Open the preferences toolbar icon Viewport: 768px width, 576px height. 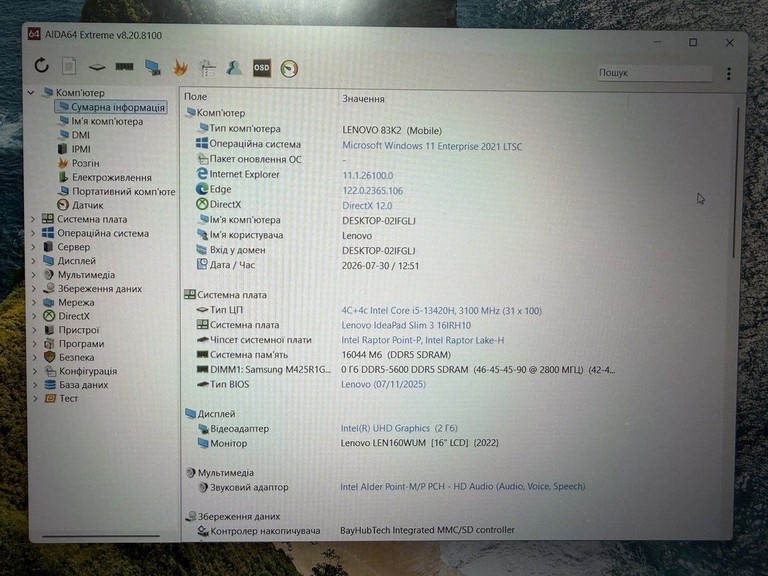click(208, 68)
